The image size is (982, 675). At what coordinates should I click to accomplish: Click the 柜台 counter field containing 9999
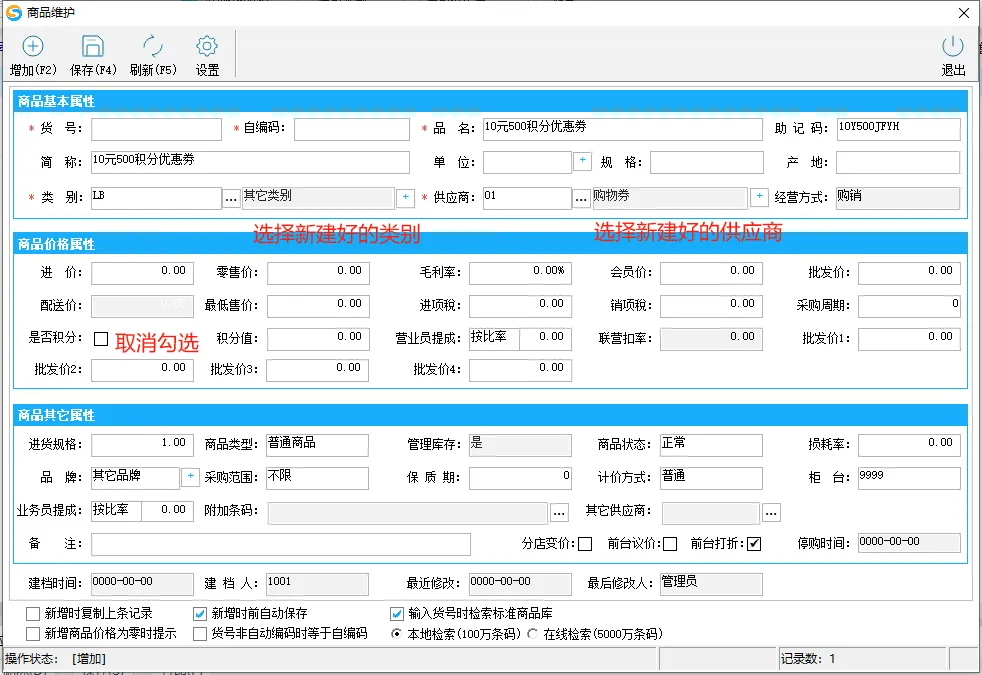(x=909, y=478)
